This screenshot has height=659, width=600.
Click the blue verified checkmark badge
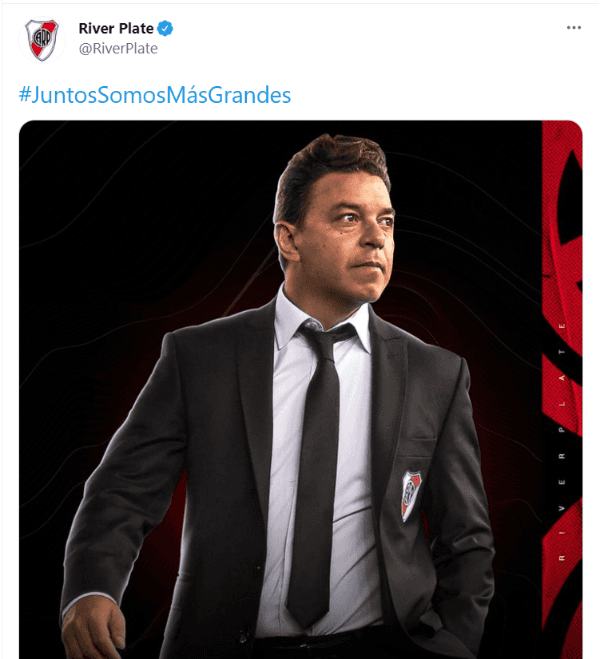(165, 29)
